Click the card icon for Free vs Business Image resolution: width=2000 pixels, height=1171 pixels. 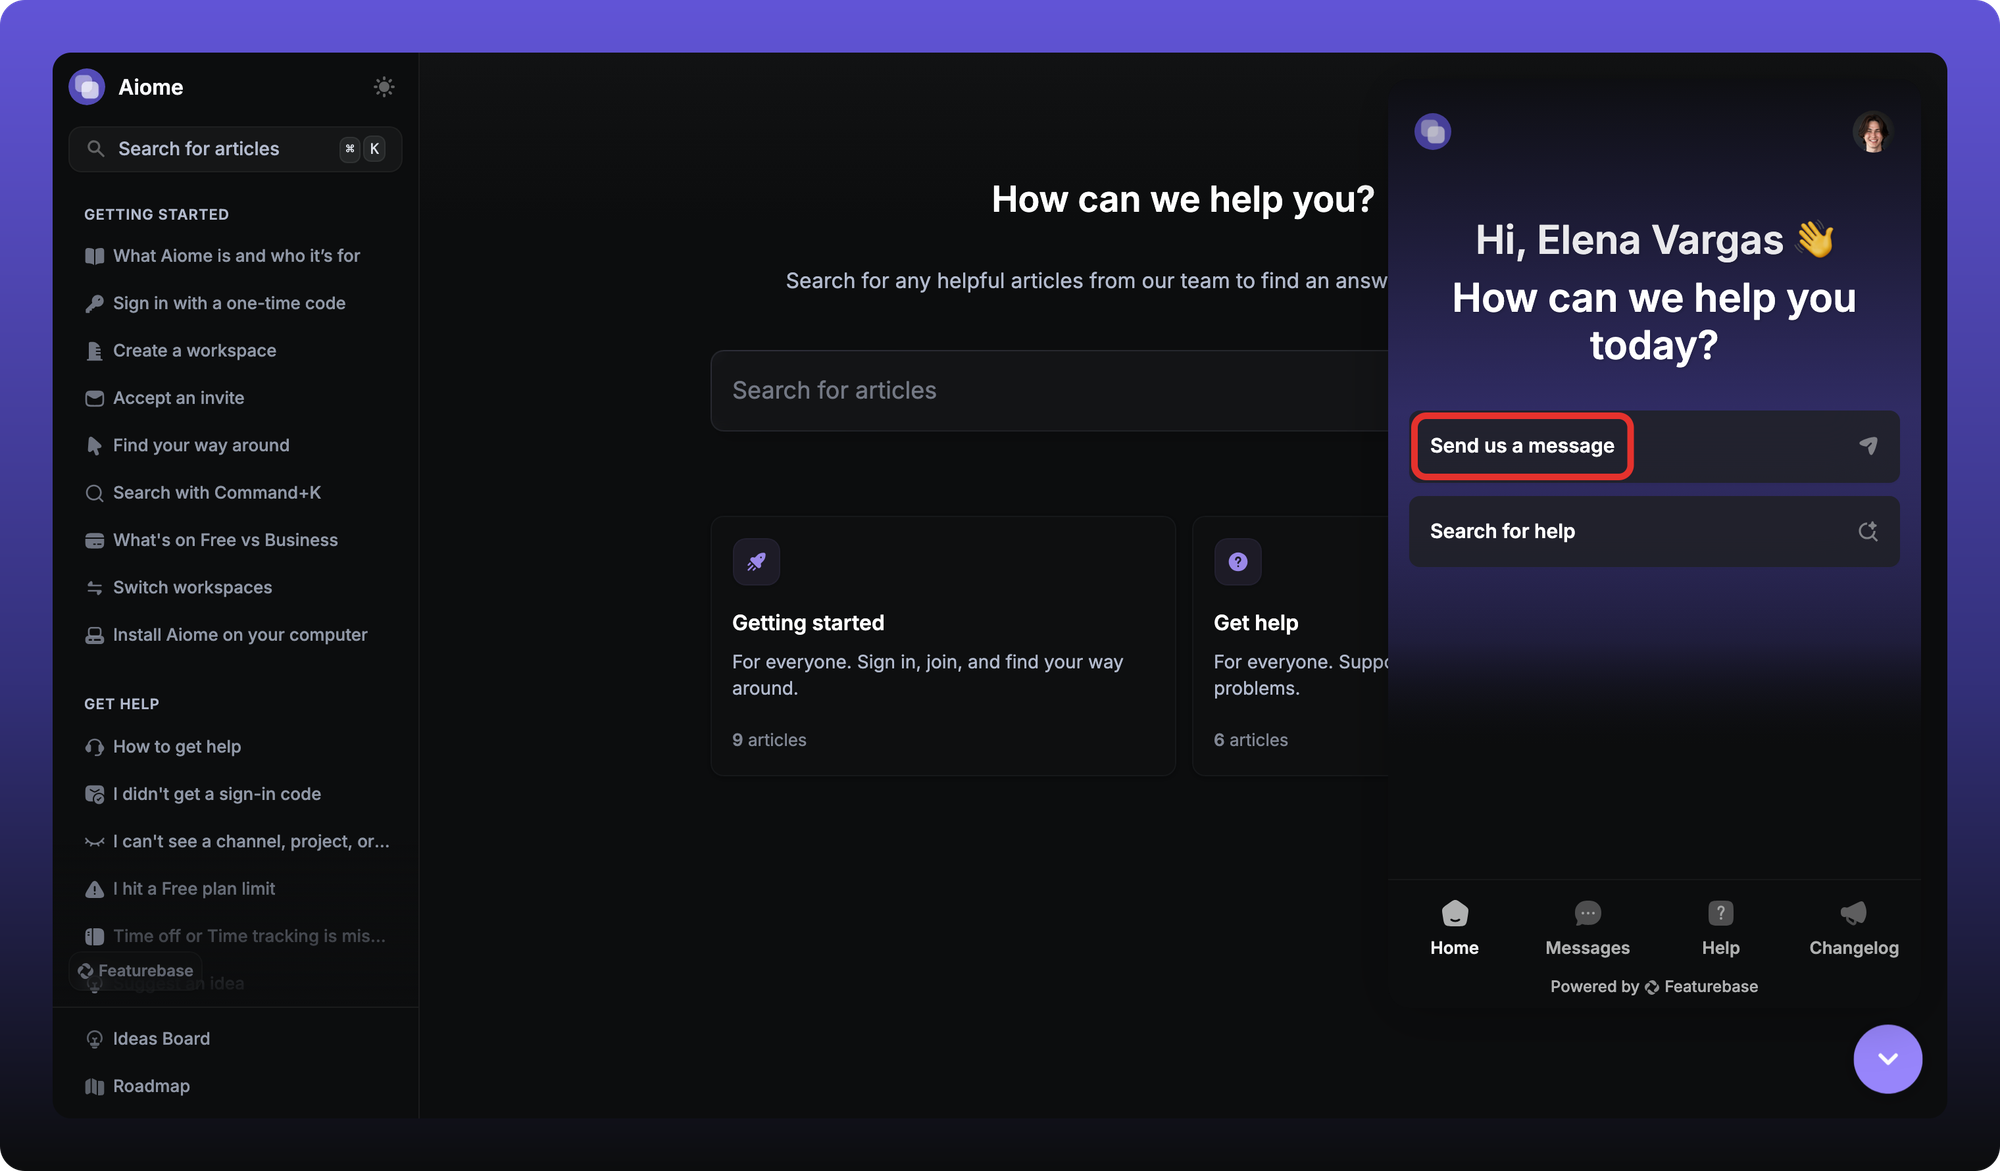95,540
